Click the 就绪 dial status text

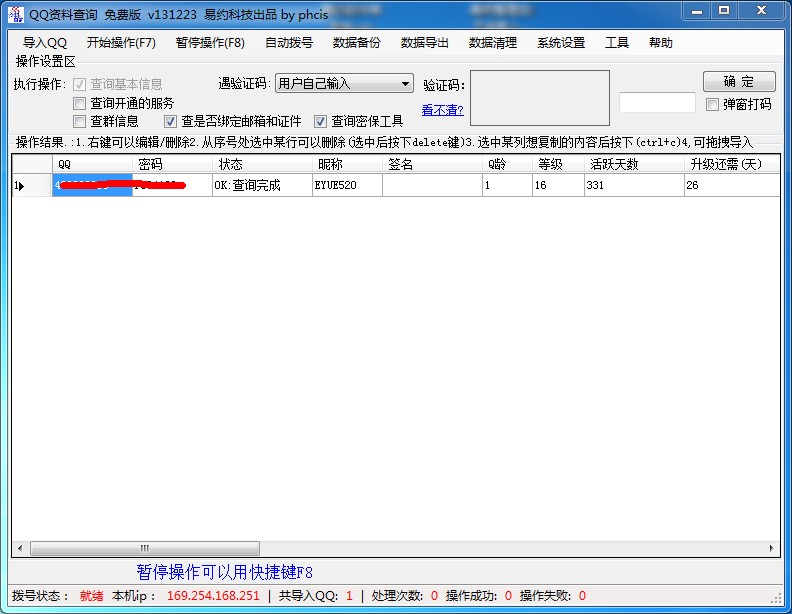[91, 596]
